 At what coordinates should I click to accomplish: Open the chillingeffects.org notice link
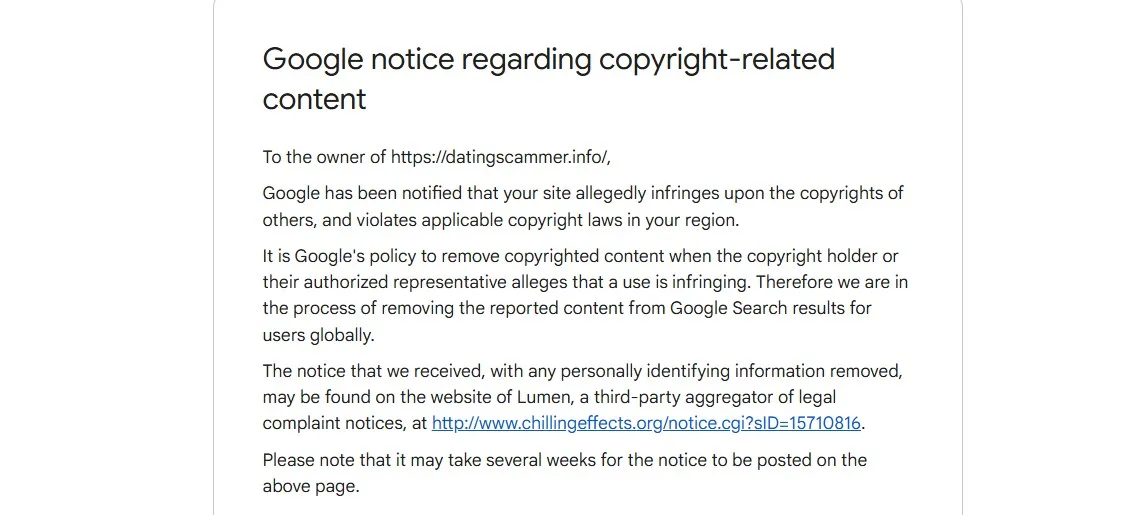[x=646, y=423]
